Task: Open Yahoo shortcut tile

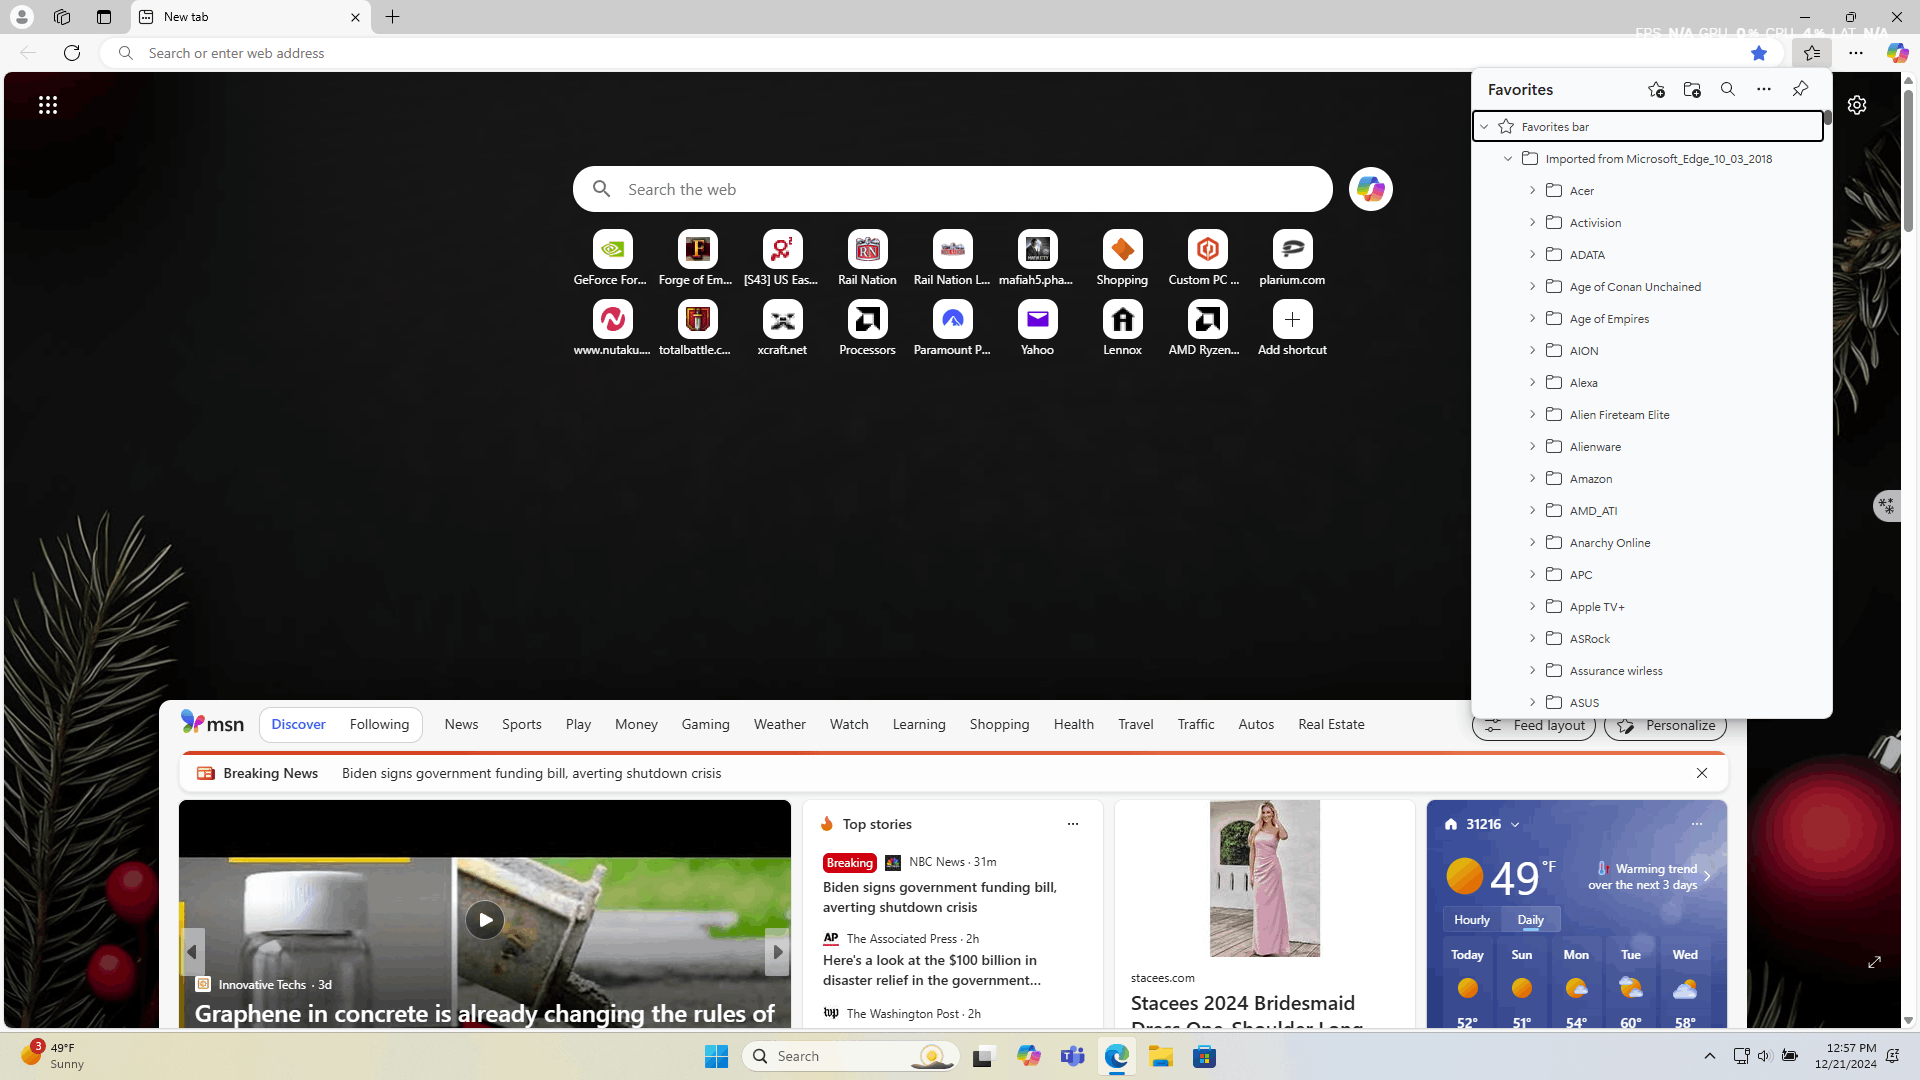Action: 1037,329
